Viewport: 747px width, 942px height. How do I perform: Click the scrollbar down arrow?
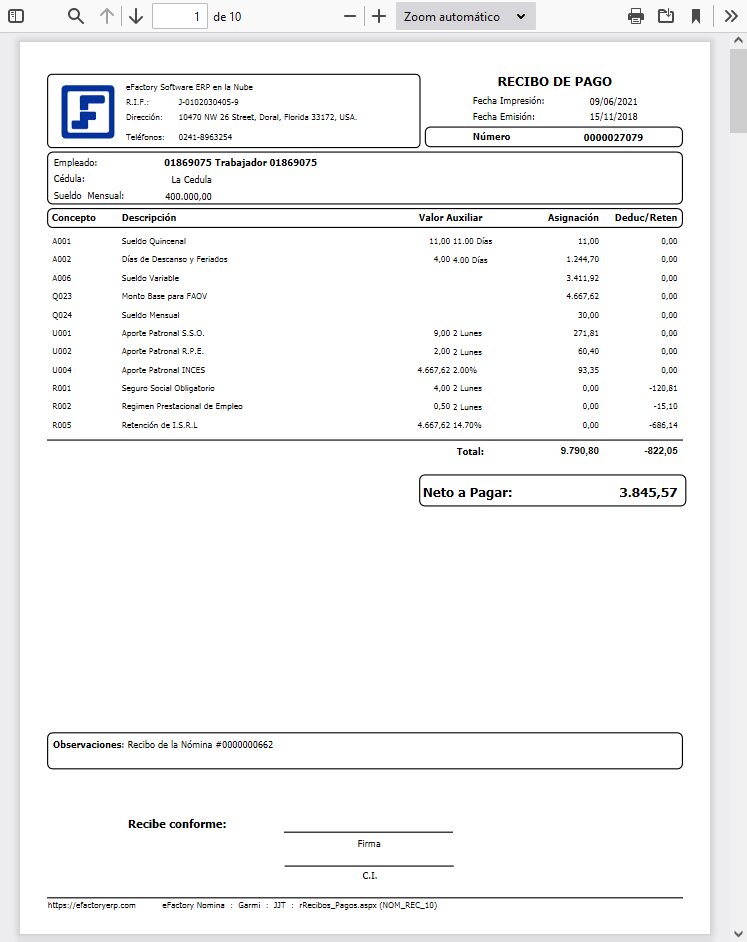click(x=738, y=934)
